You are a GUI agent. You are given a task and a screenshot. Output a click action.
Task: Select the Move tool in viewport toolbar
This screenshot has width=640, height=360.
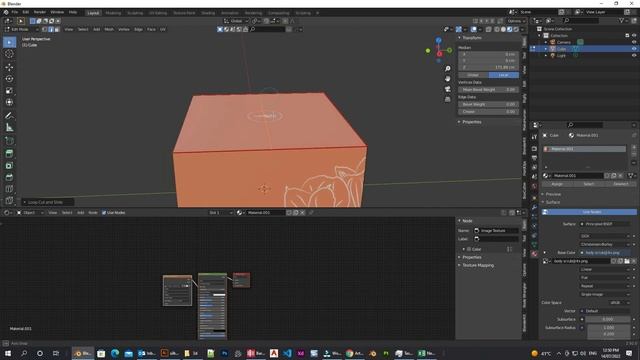coord(9,67)
